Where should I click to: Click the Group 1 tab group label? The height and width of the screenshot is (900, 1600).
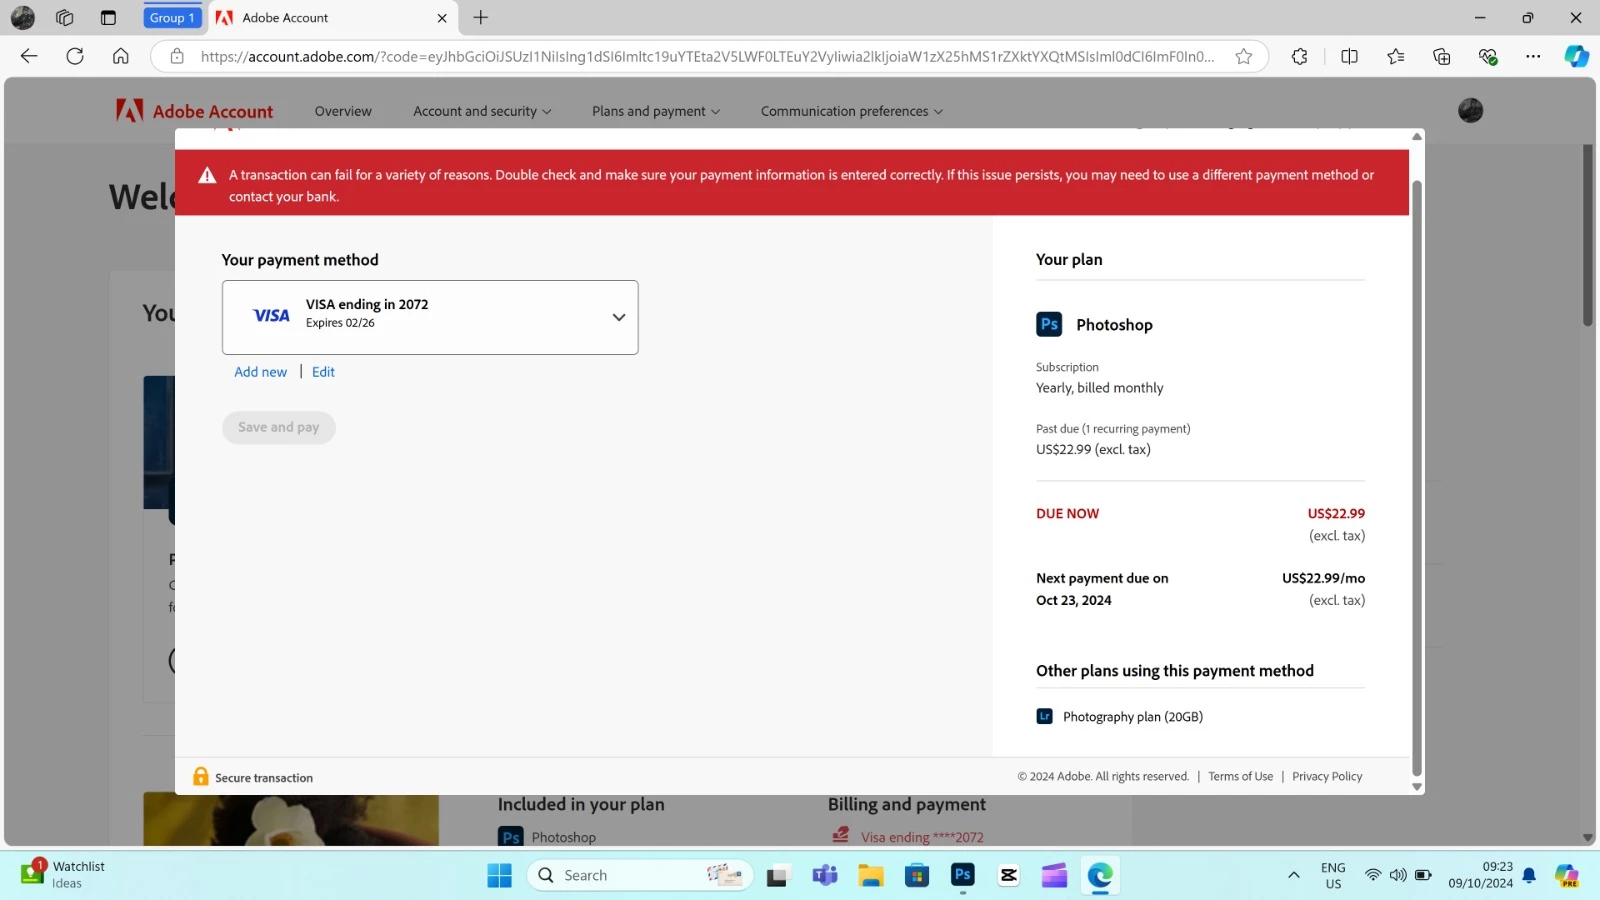[x=172, y=17]
